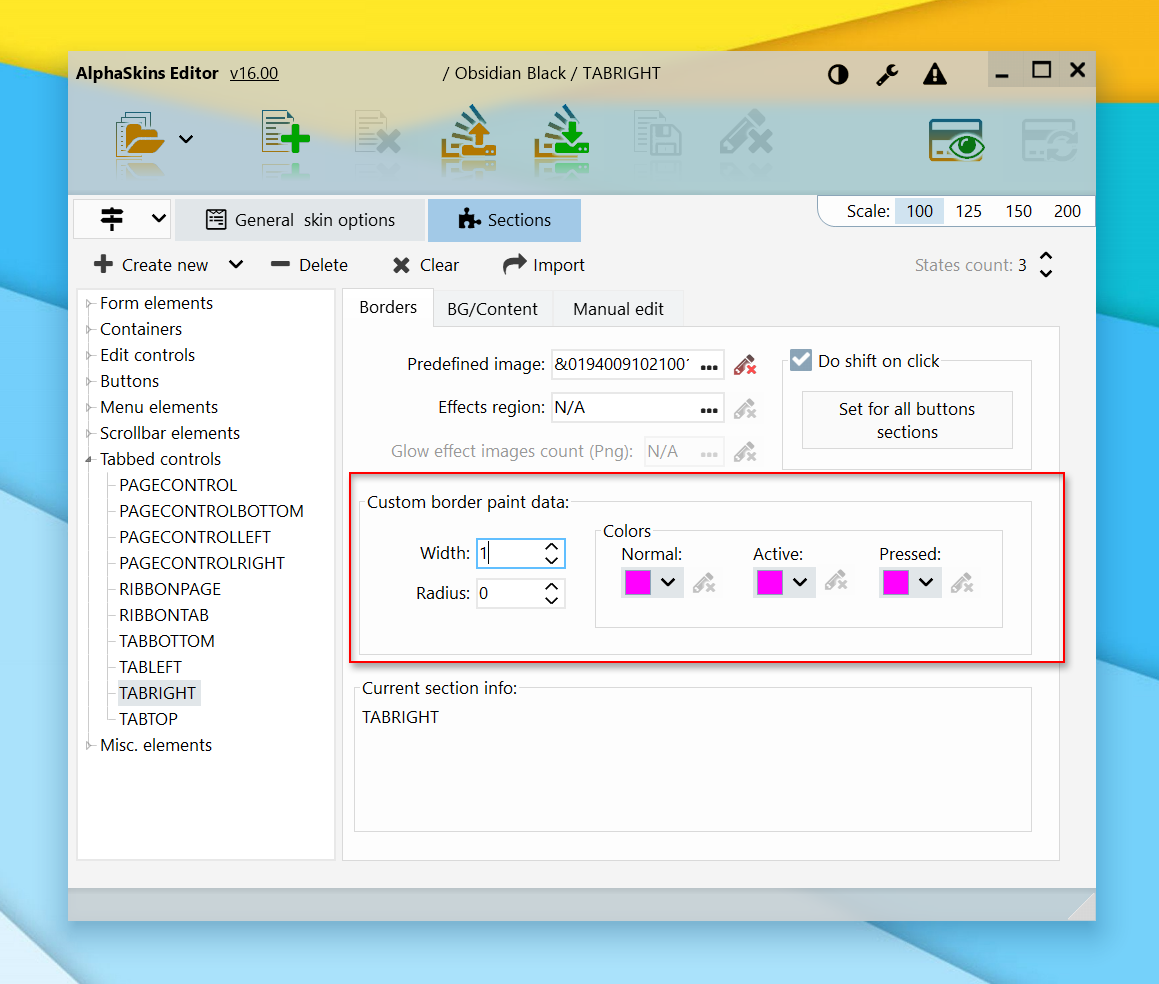Click the new skin icon with green plus

[x=285, y=133]
